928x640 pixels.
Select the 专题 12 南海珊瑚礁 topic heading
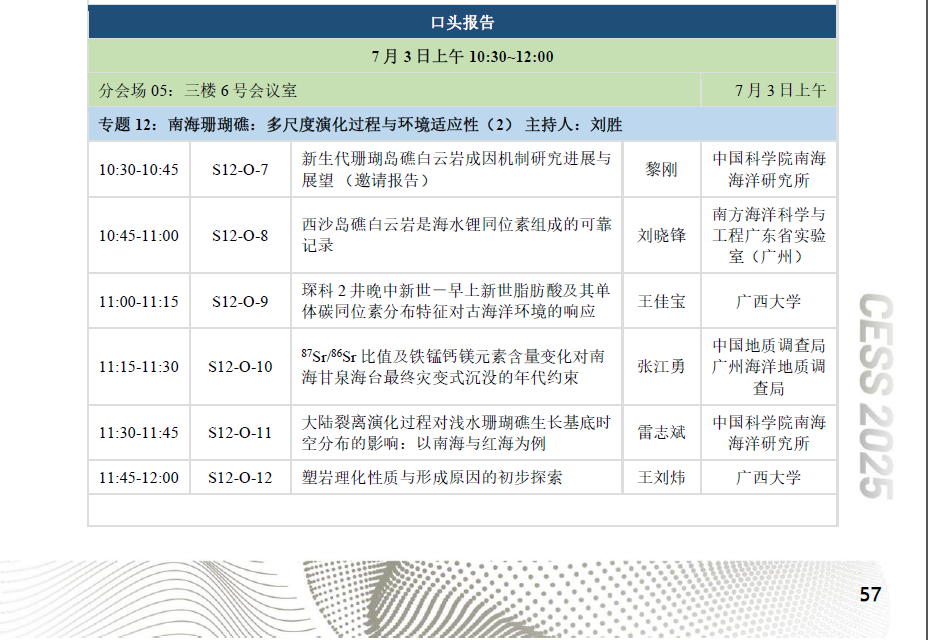point(360,125)
